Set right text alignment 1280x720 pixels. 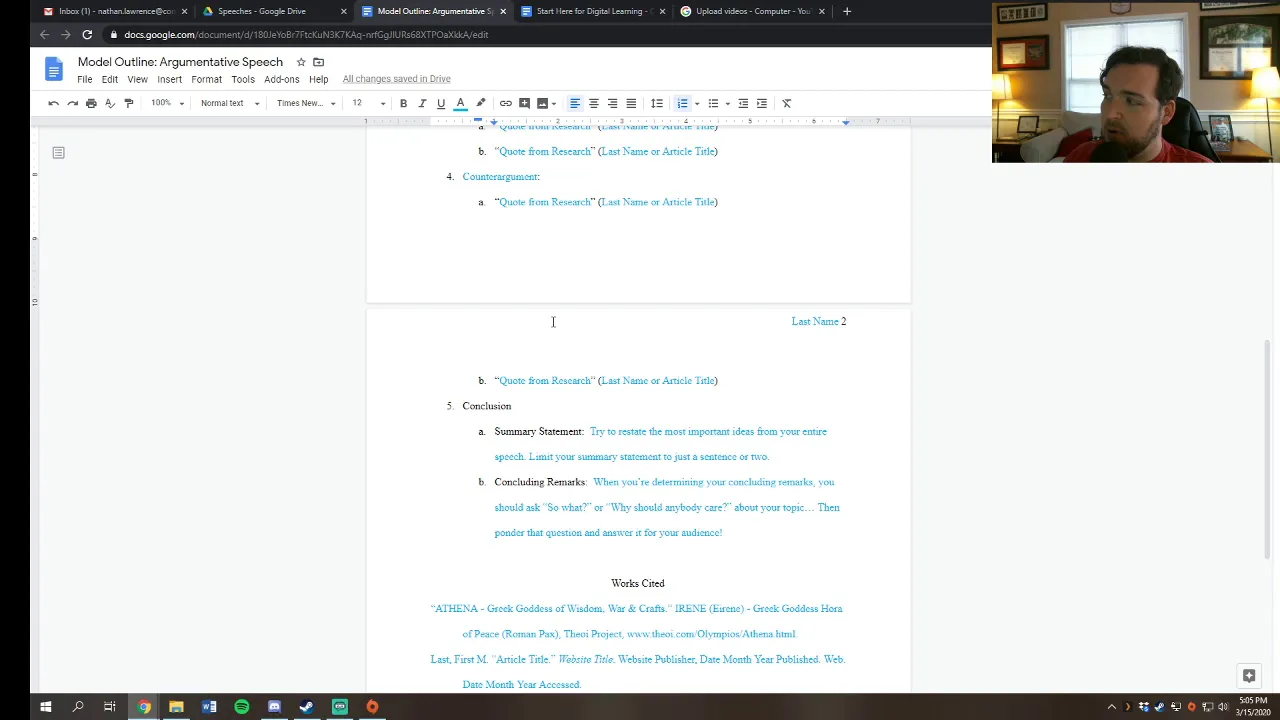pyautogui.click(x=612, y=103)
